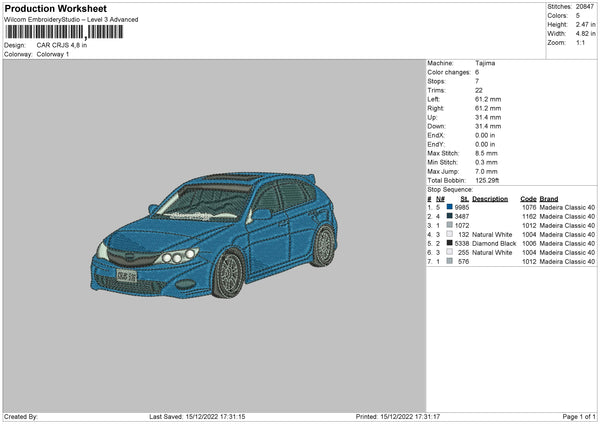Viewport: 600px width, 424px height.
Task: Click the Right label in the measurements
Action: click(x=436, y=108)
